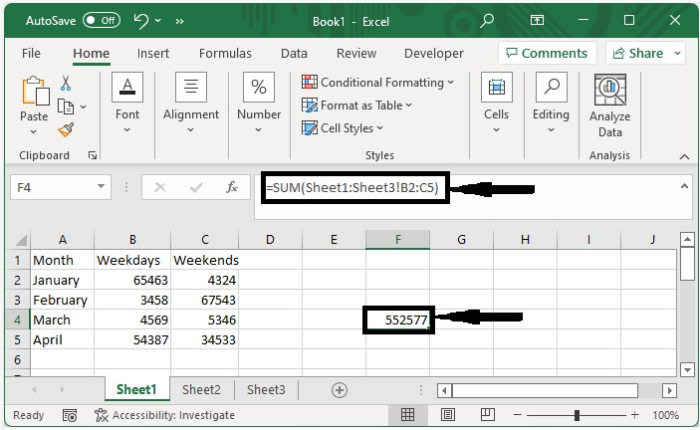Viewport: 700px width, 430px height.
Task: Open the Undo history dropdown arrow
Action: point(158,21)
